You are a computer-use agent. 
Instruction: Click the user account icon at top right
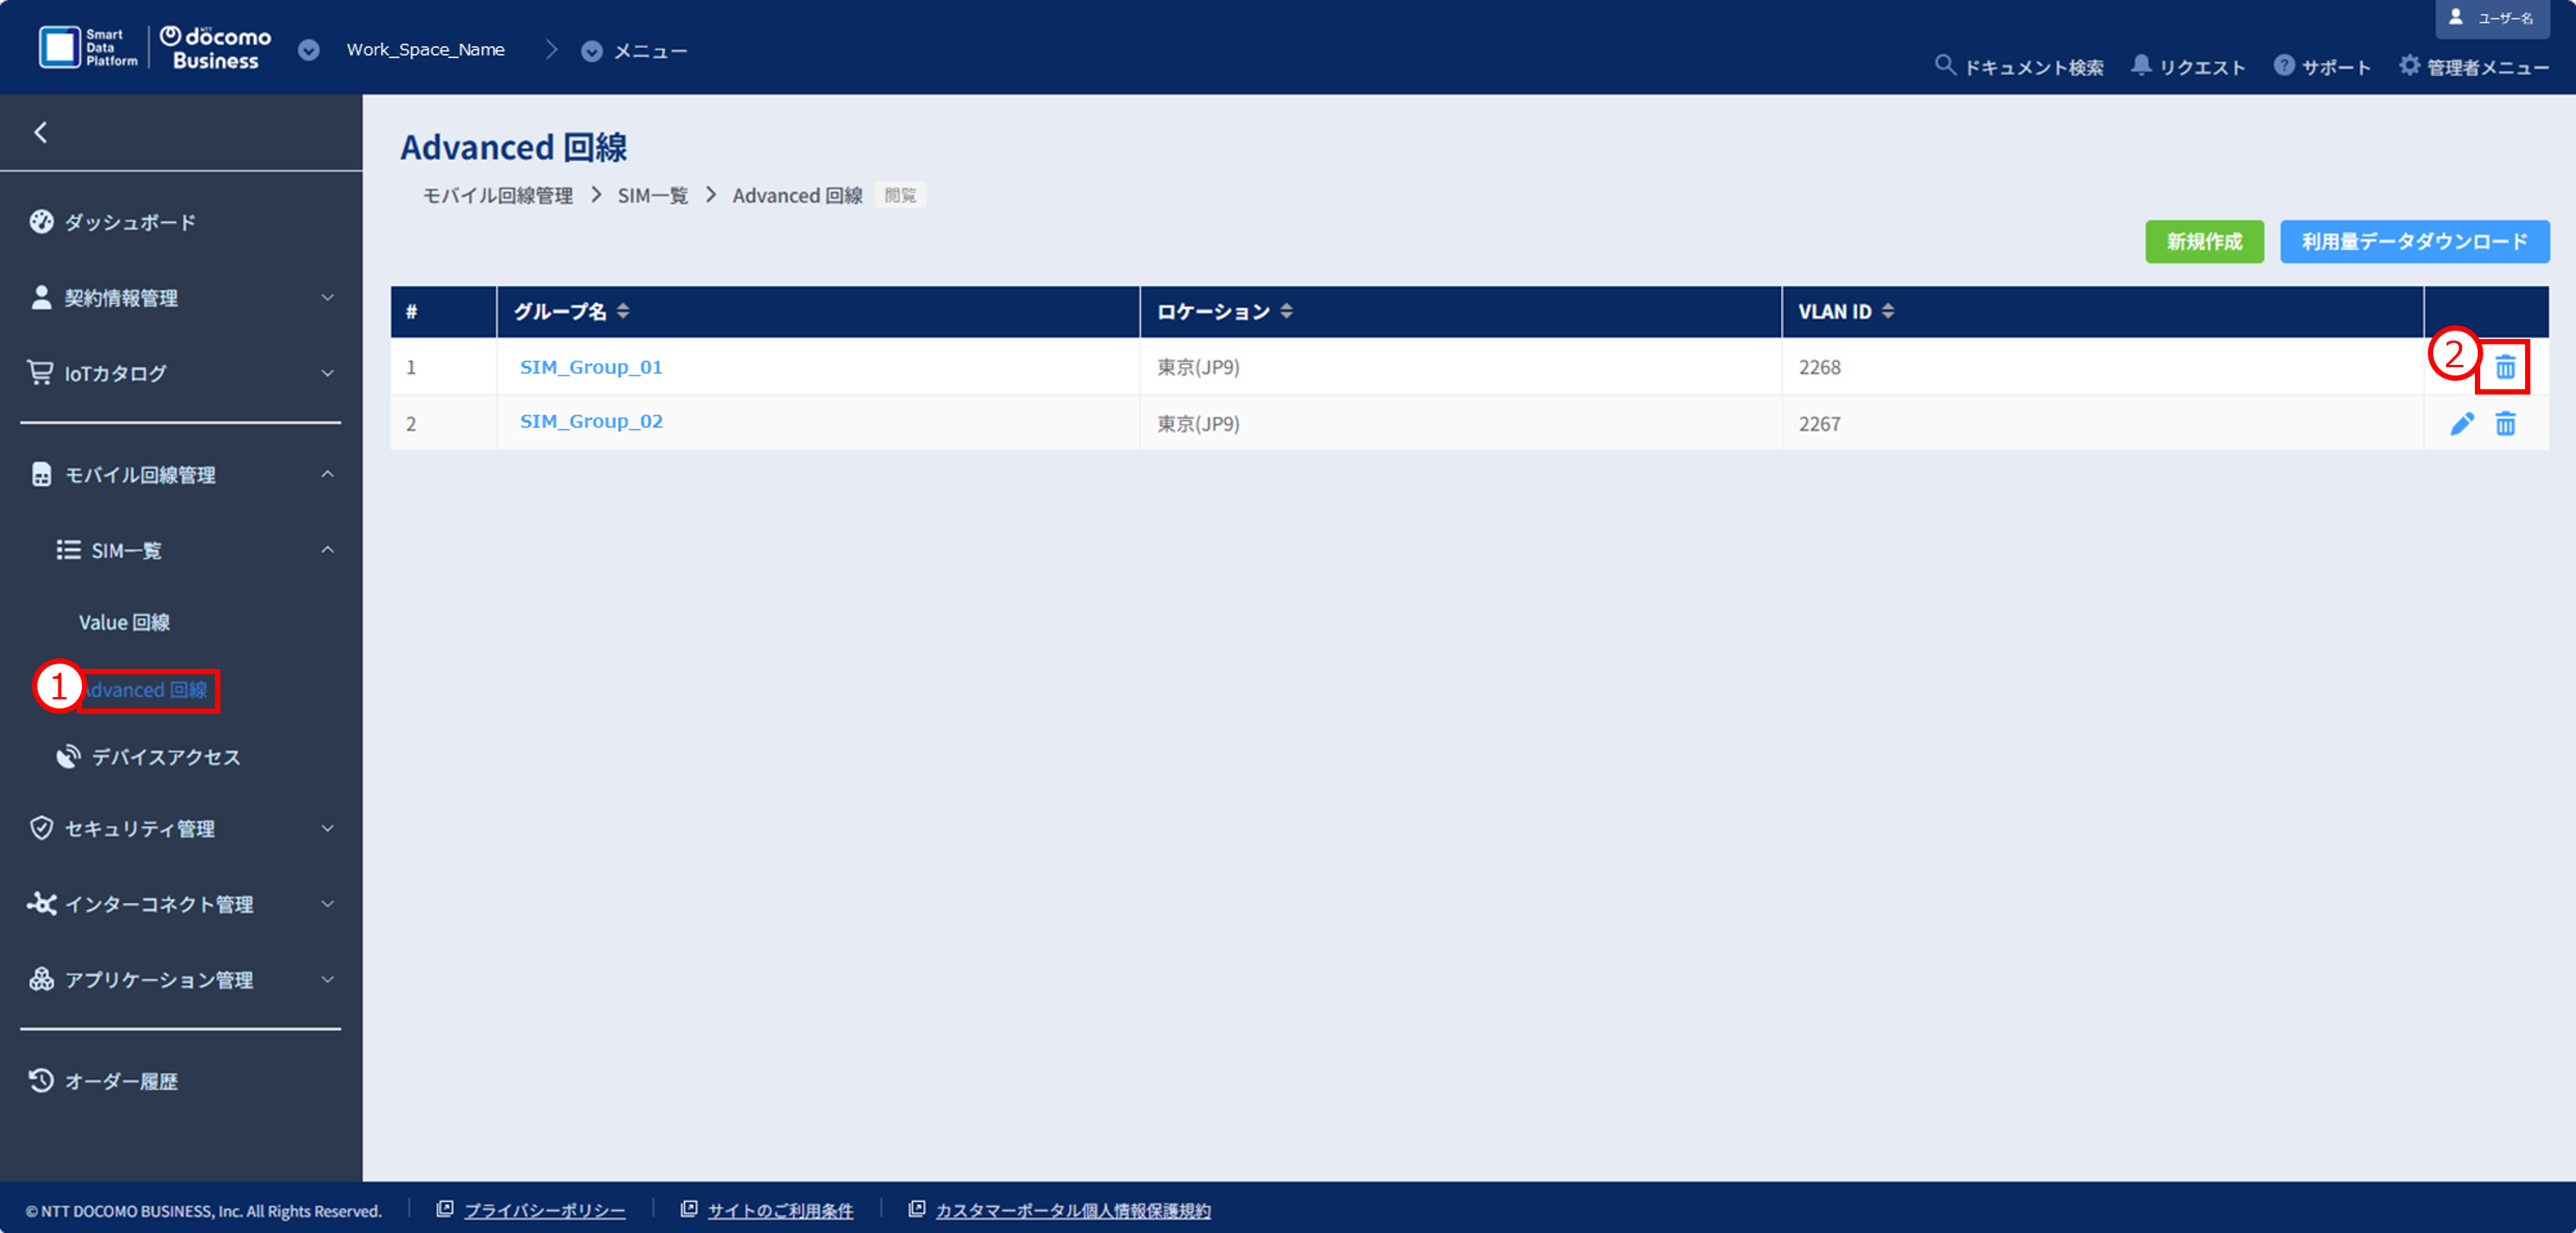coord(2455,17)
